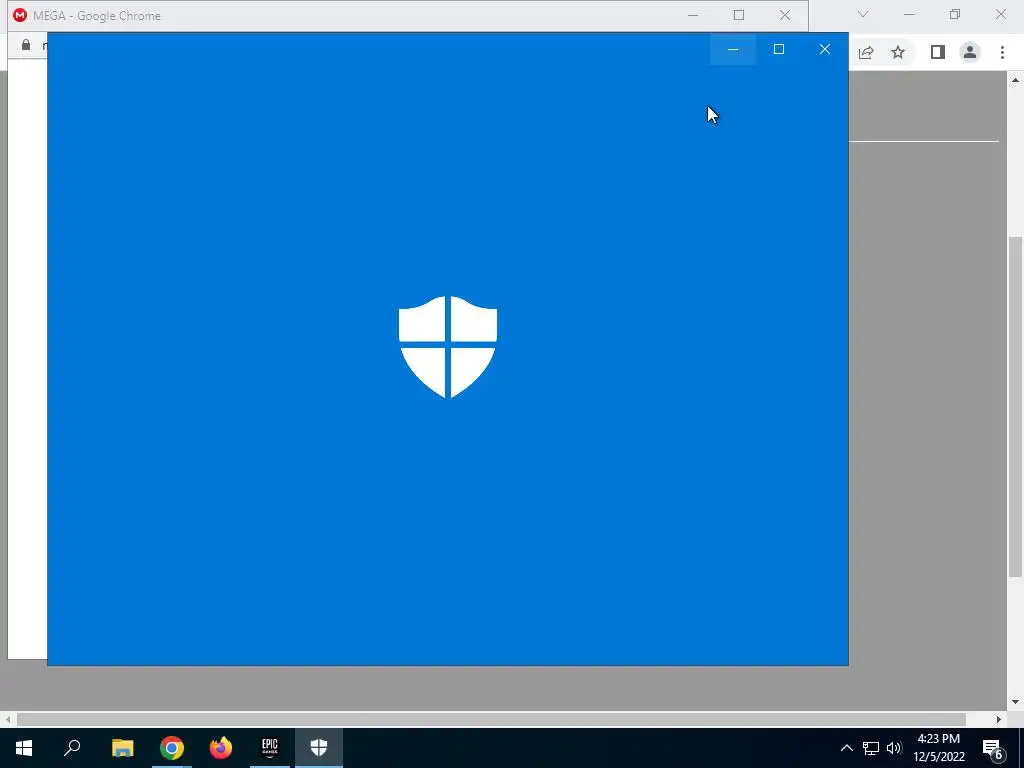
Task: Show hidden system tray icons
Action: click(x=846, y=748)
